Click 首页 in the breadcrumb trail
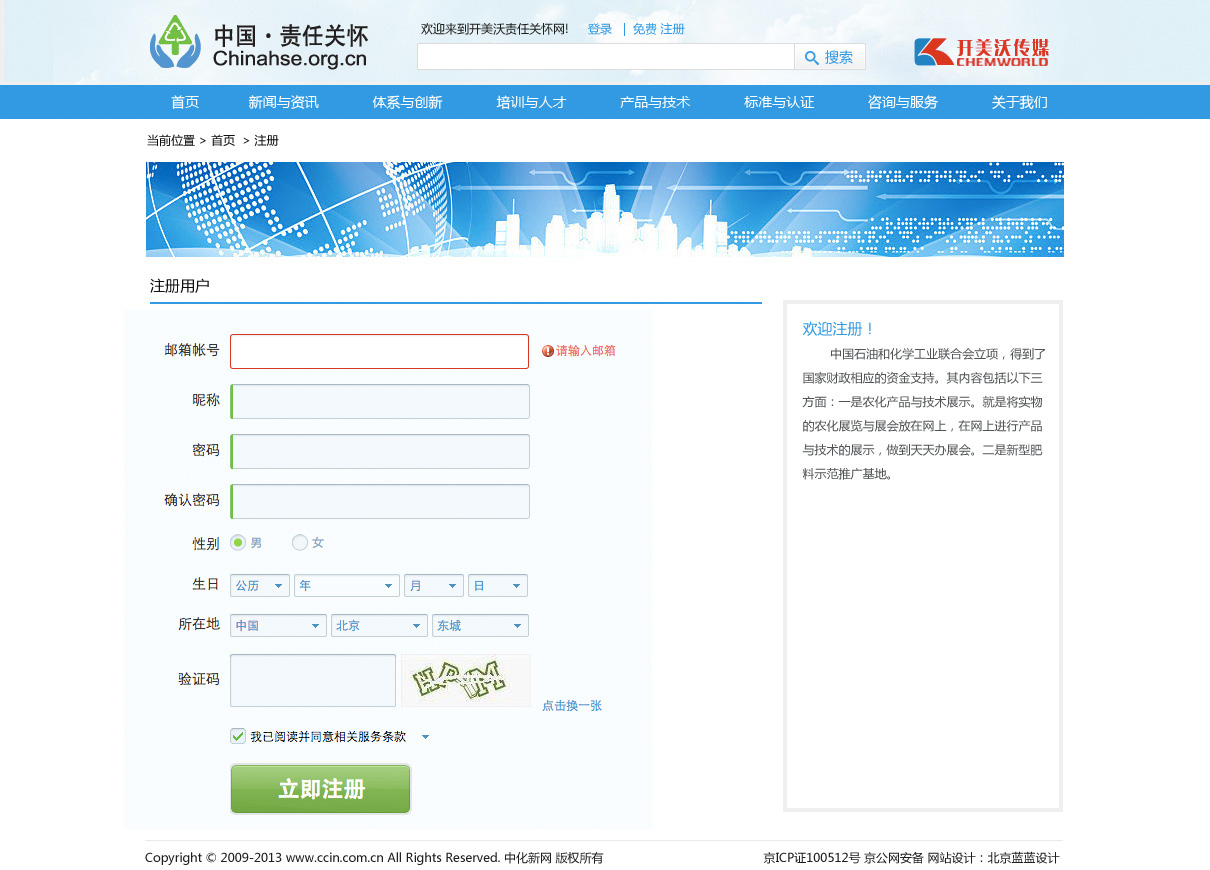This screenshot has height=870, width=1210. click(223, 140)
